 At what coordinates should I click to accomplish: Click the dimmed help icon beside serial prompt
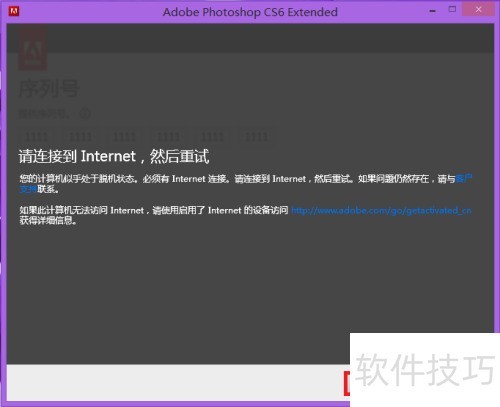[85, 114]
